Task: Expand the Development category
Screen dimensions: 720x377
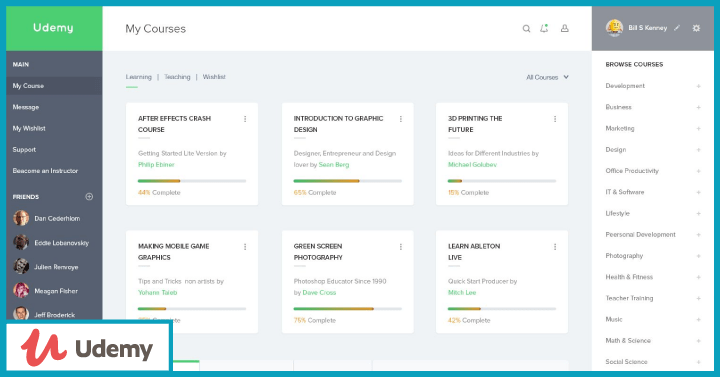Action: pyautogui.click(x=698, y=86)
